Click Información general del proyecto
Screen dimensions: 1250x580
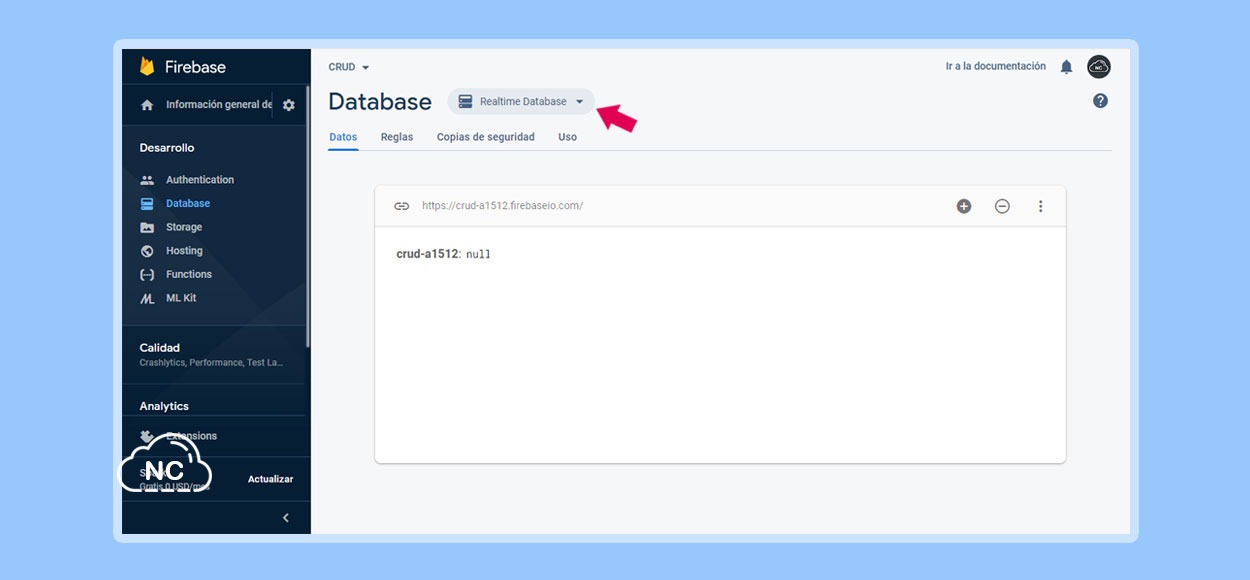pyautogui.click(x=219, y=105)
